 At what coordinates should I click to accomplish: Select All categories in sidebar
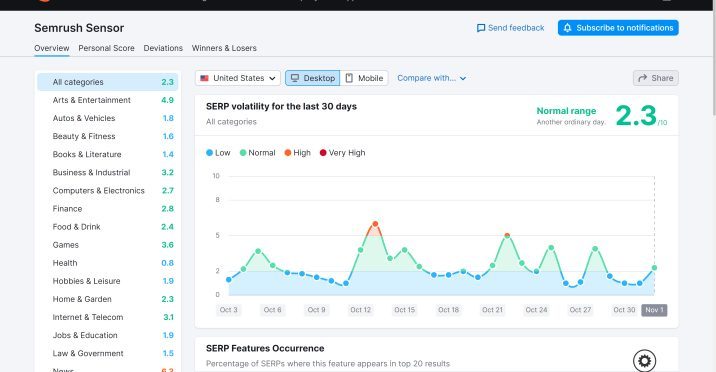(108, 82)
